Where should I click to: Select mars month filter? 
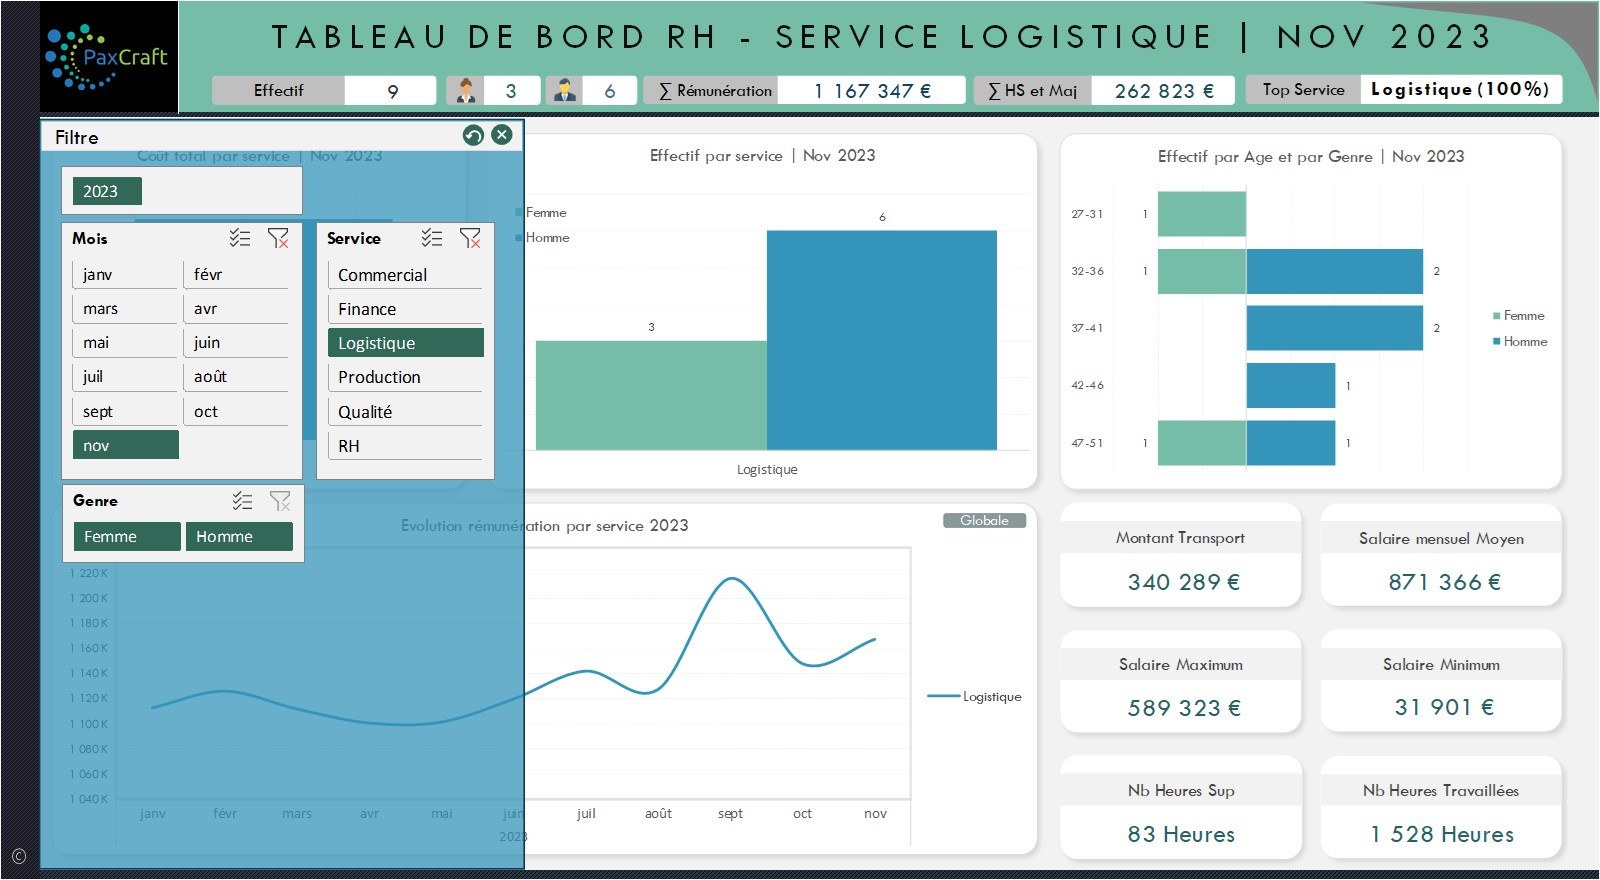124,308
